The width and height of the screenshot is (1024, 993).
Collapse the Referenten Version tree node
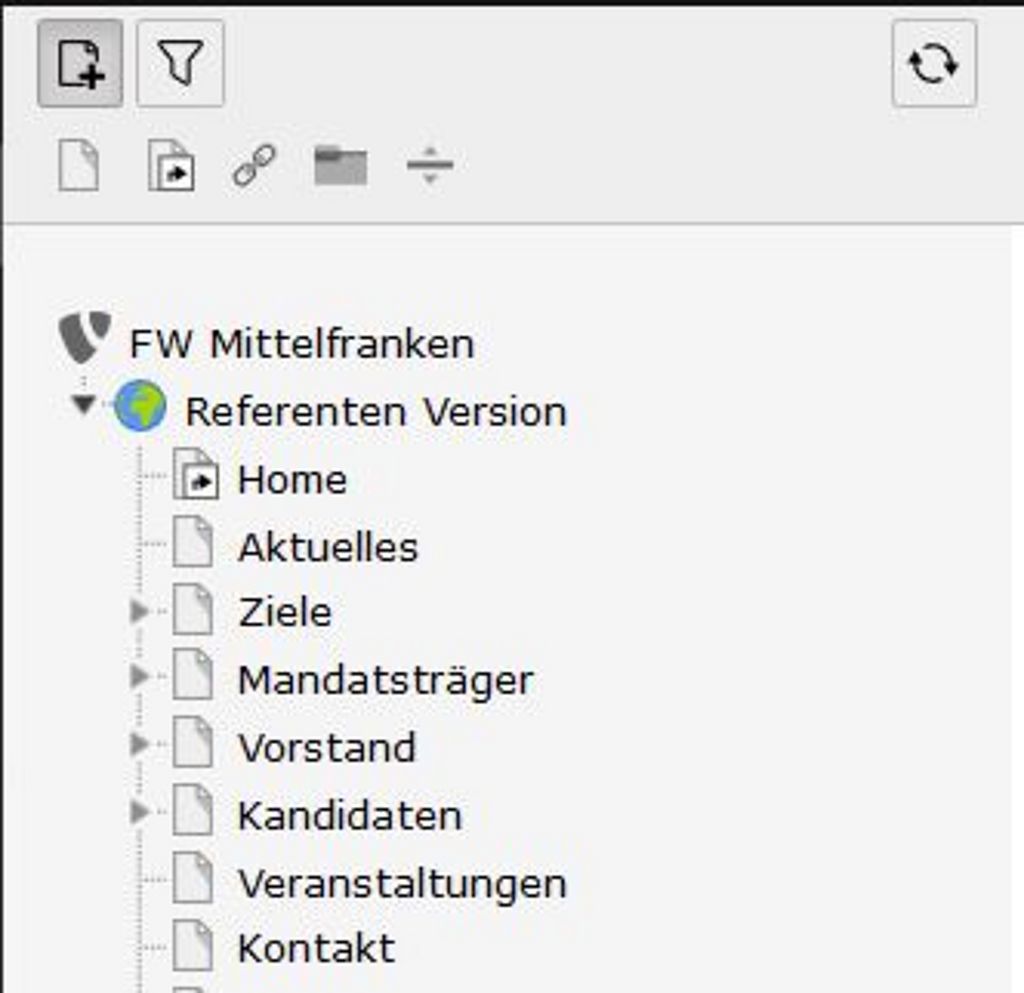pos(84,405)
